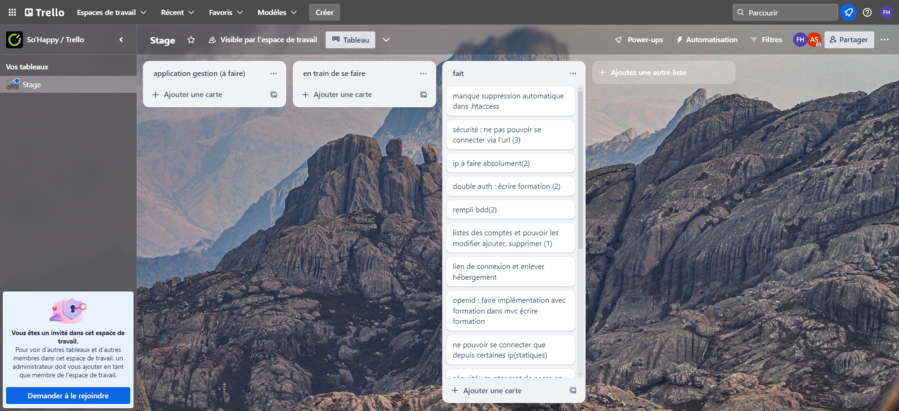Open the notifications rocket icon
This screenshot has width=899, height=411.
(849, 12)
